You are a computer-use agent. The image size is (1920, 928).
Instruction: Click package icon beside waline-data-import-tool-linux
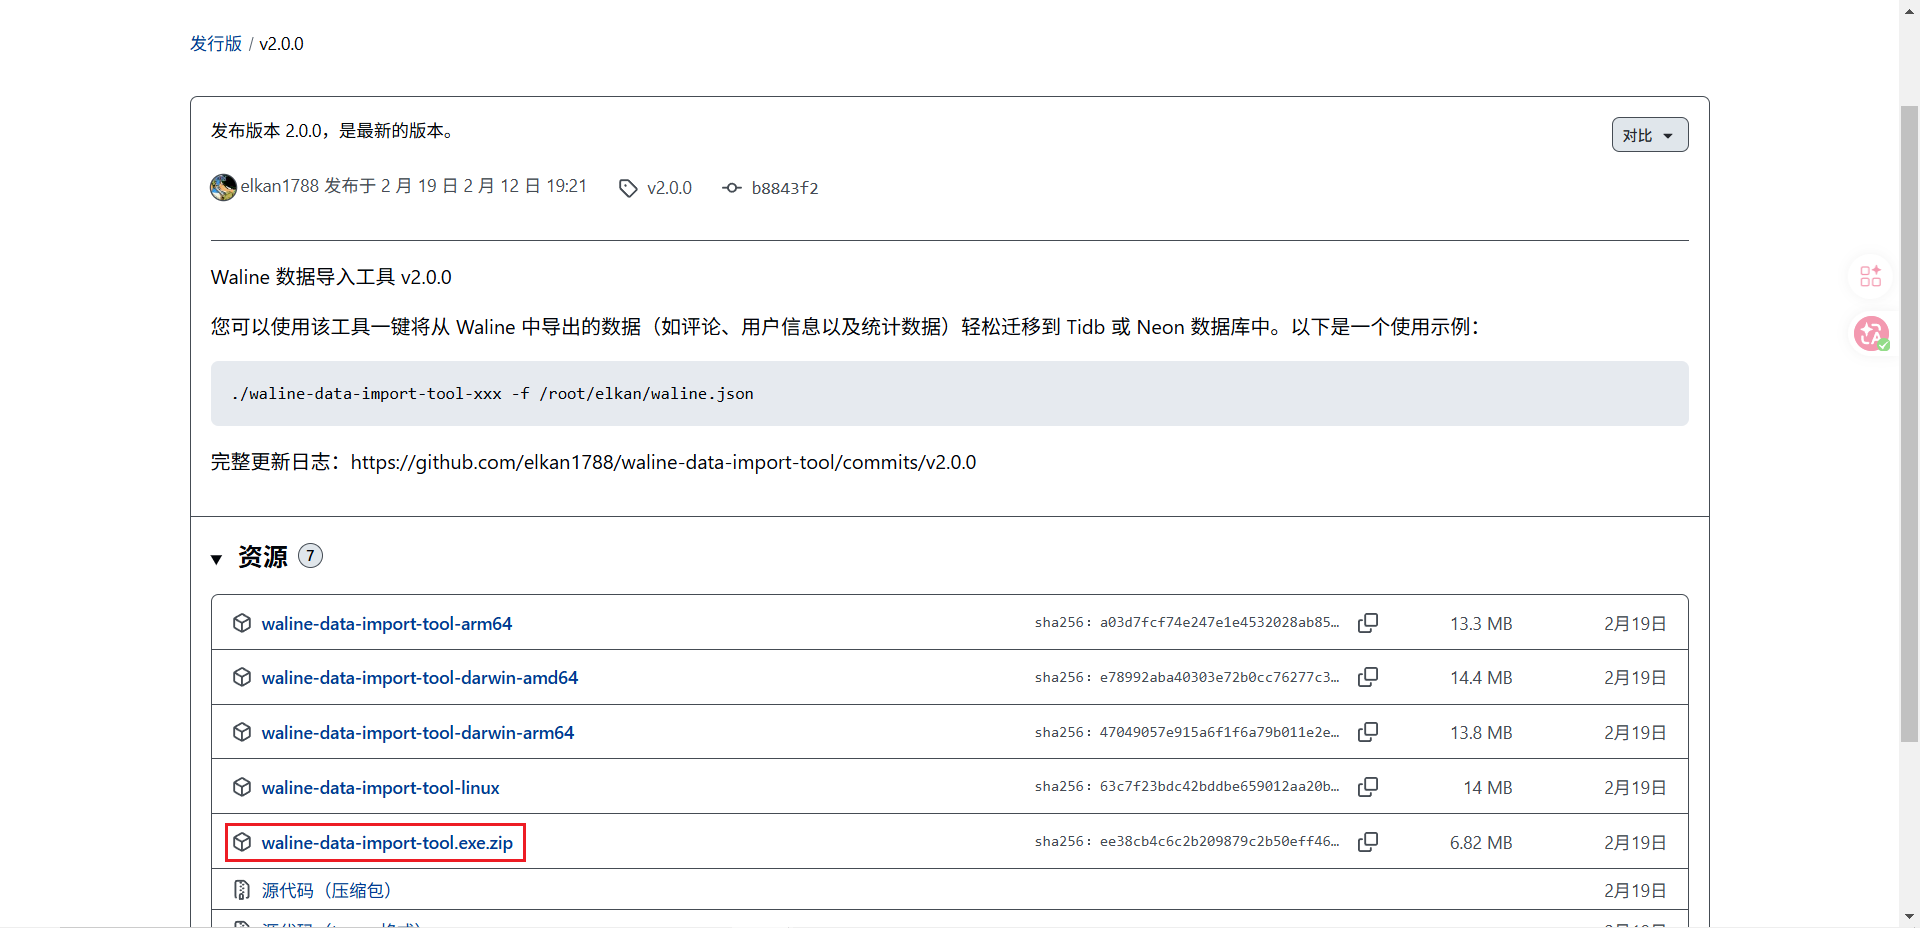tap(242, 787)
